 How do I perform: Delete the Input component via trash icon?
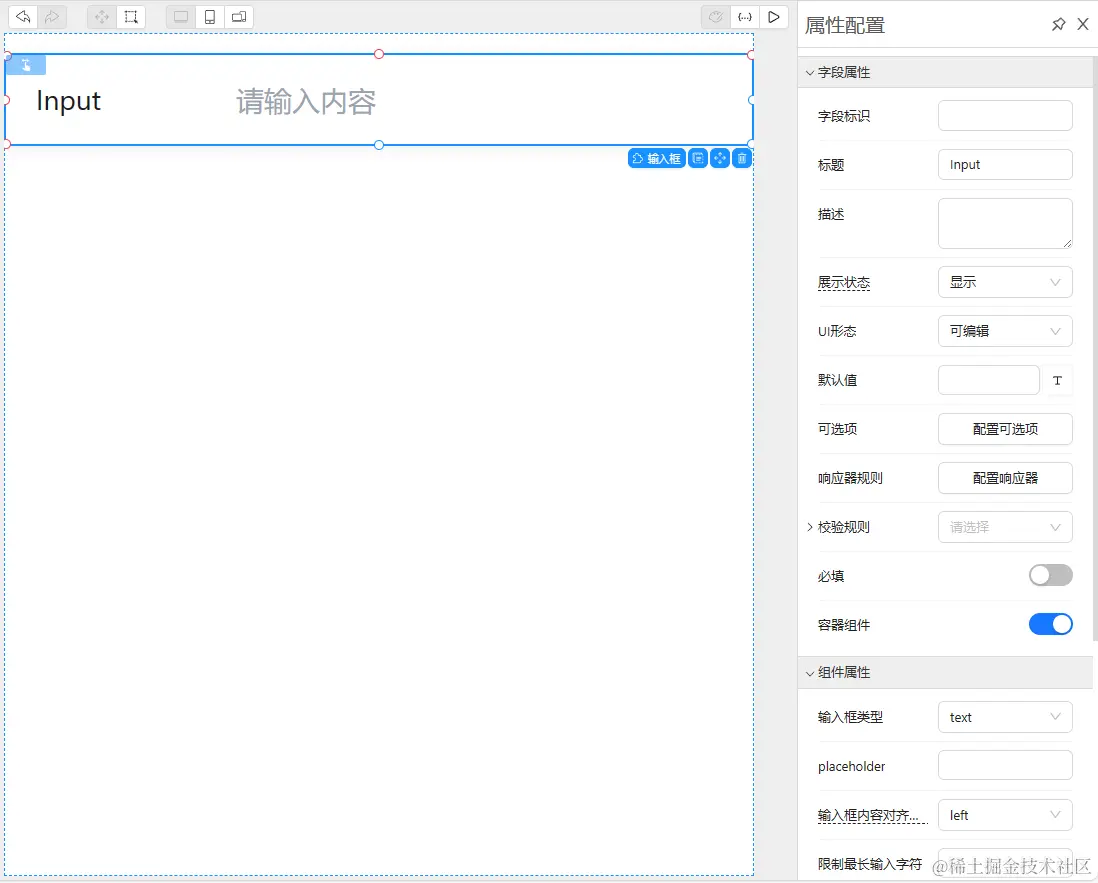[x=741, y=157]
